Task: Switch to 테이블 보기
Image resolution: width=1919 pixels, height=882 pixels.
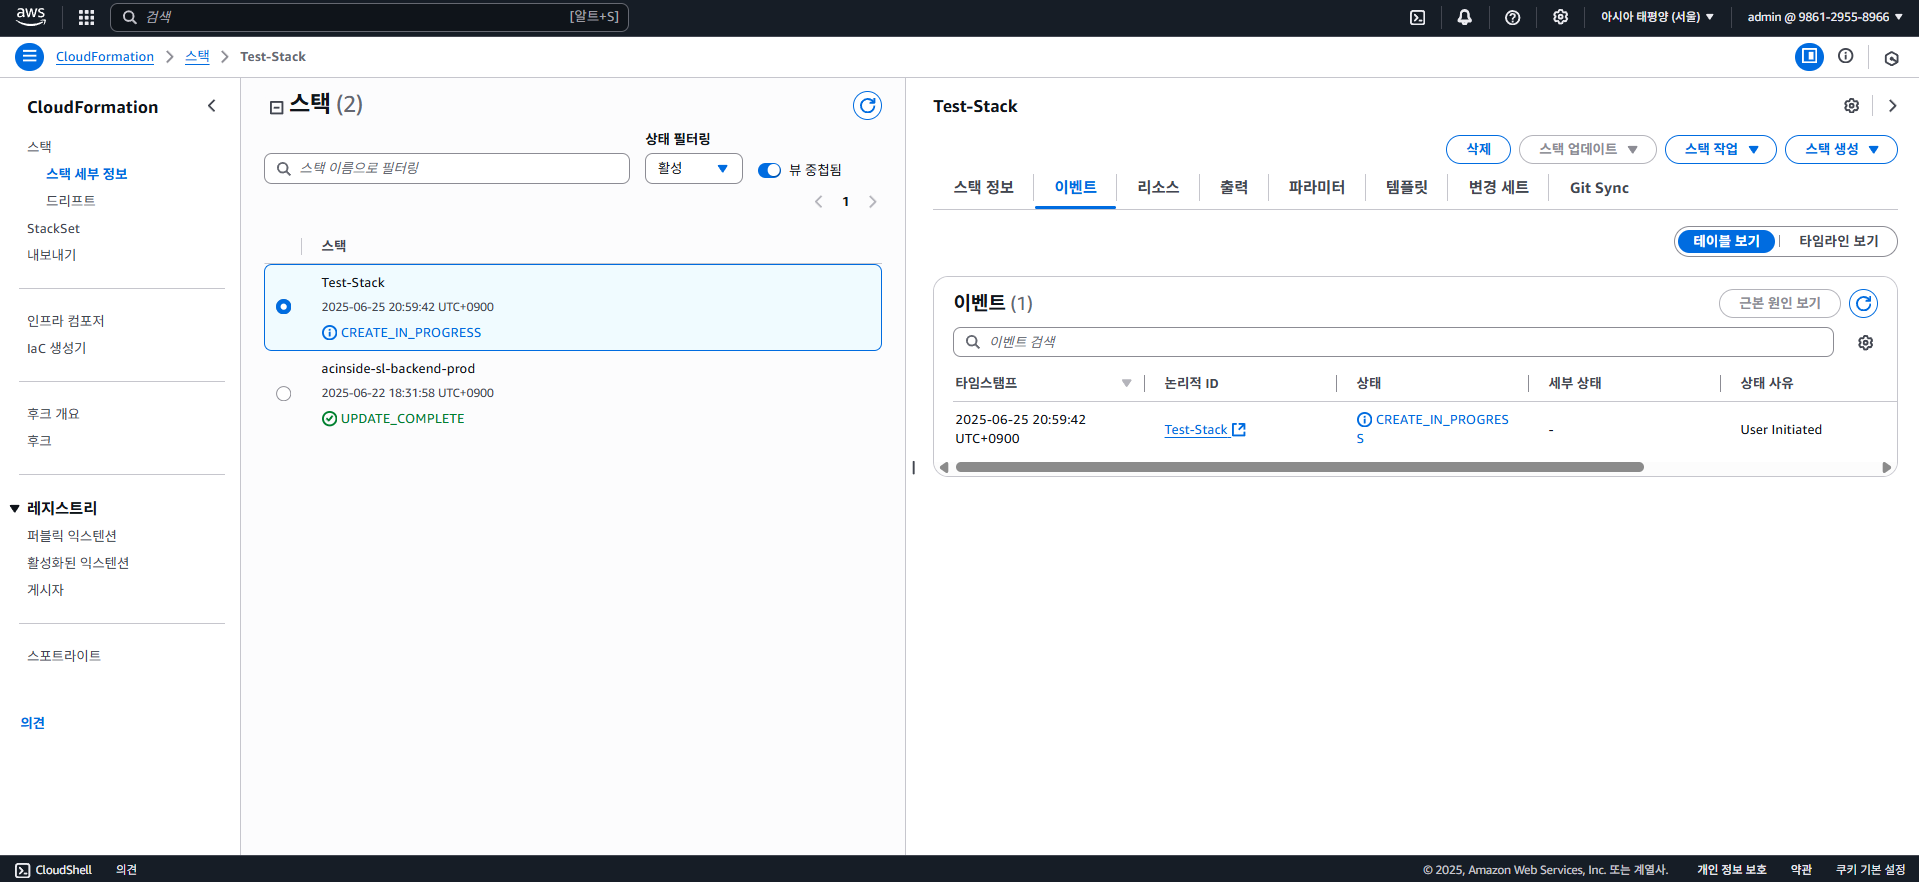Action: (x=1726, y=241)
